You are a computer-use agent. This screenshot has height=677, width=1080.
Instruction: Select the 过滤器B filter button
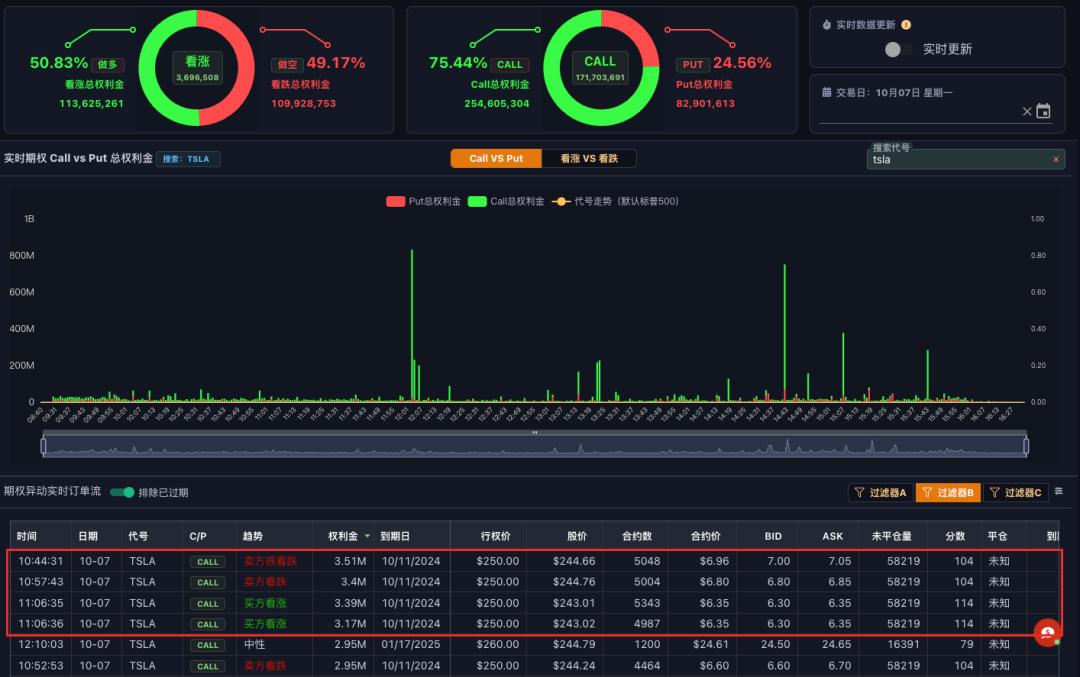click(947, 492)
